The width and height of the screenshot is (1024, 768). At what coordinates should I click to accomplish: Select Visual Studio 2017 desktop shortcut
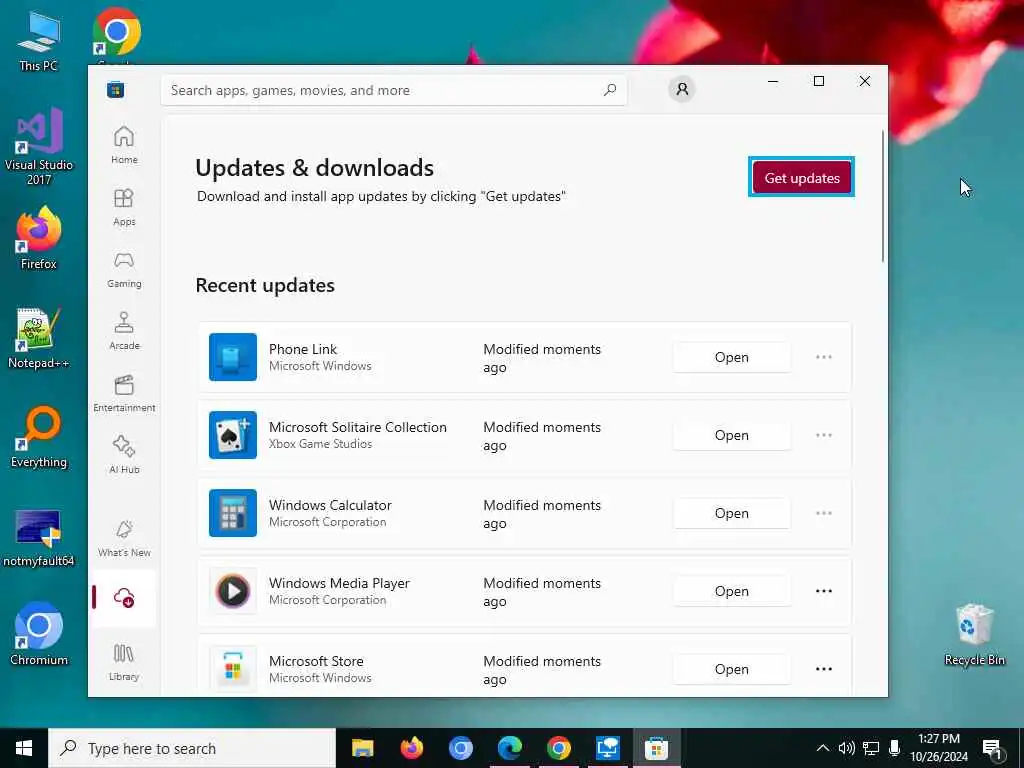click(x=39, y=146)
